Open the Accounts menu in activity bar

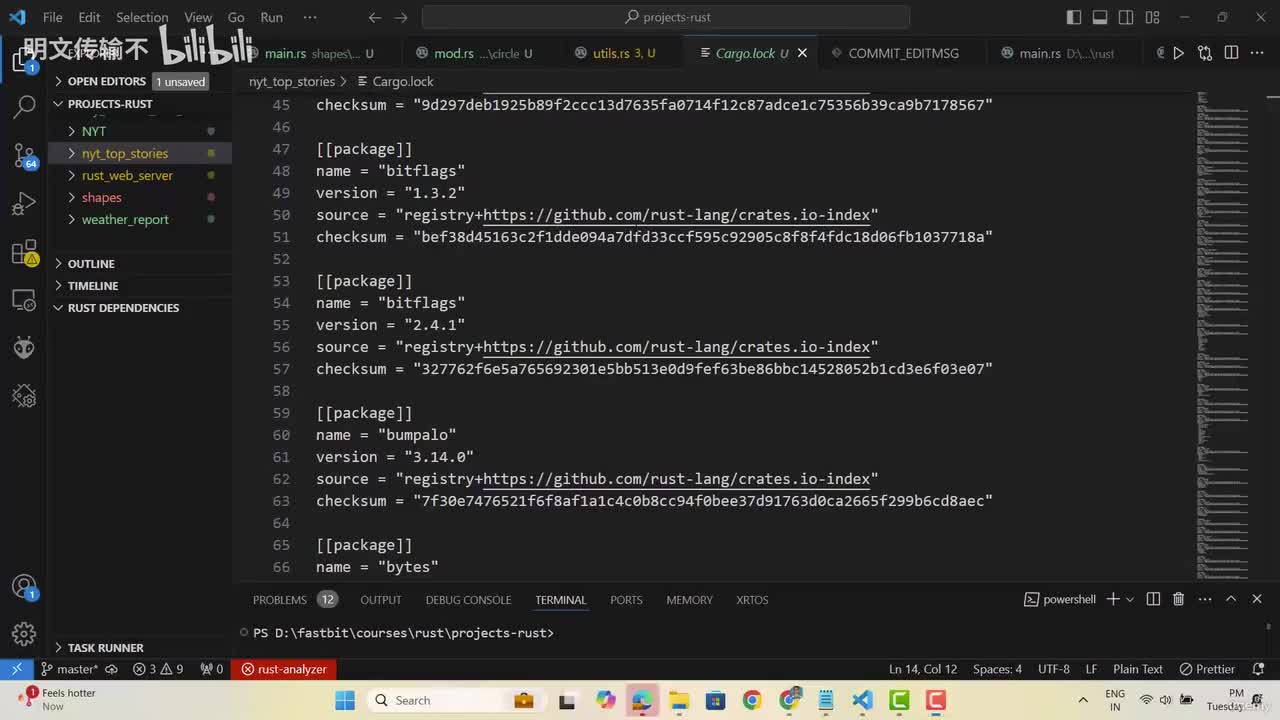[24, 587]
